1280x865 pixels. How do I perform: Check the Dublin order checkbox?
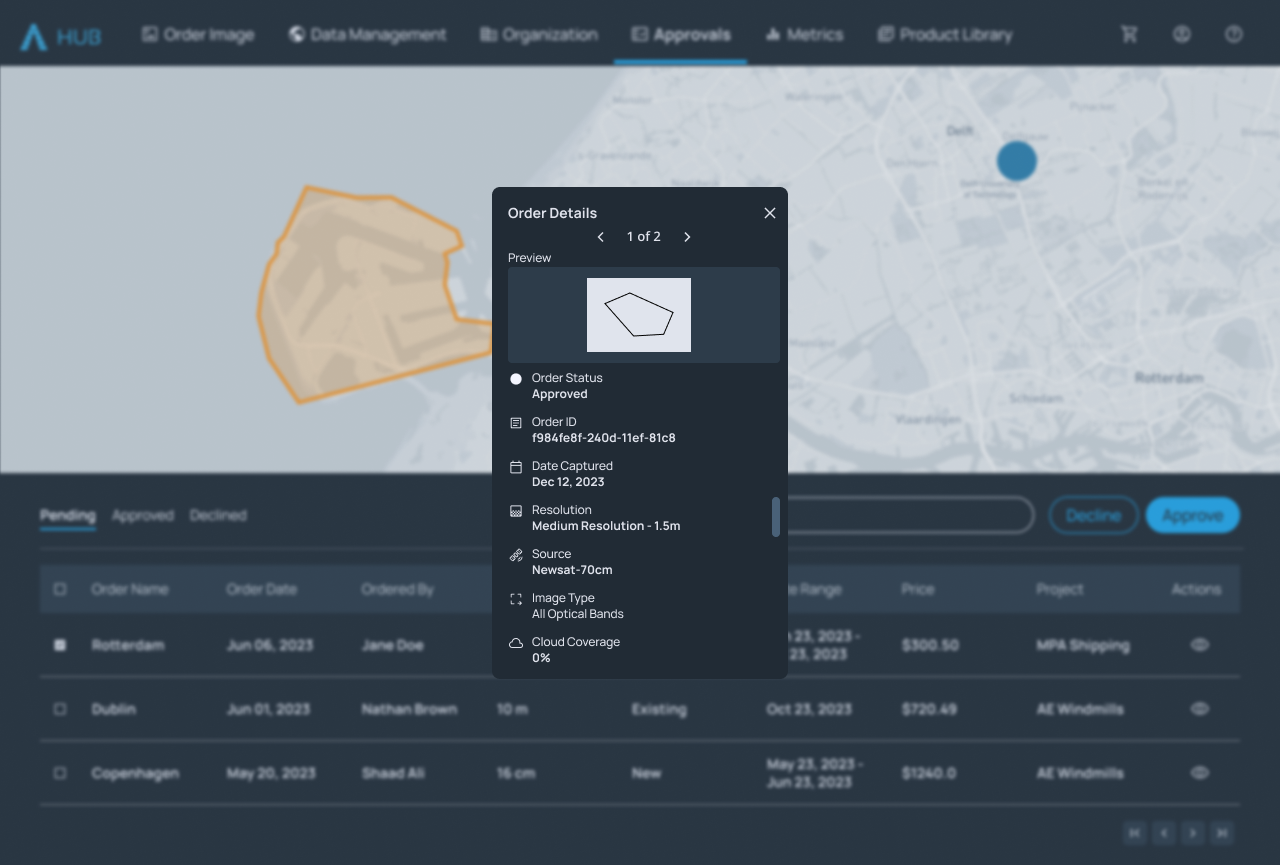pyautogui.click(x=60, y=709)
